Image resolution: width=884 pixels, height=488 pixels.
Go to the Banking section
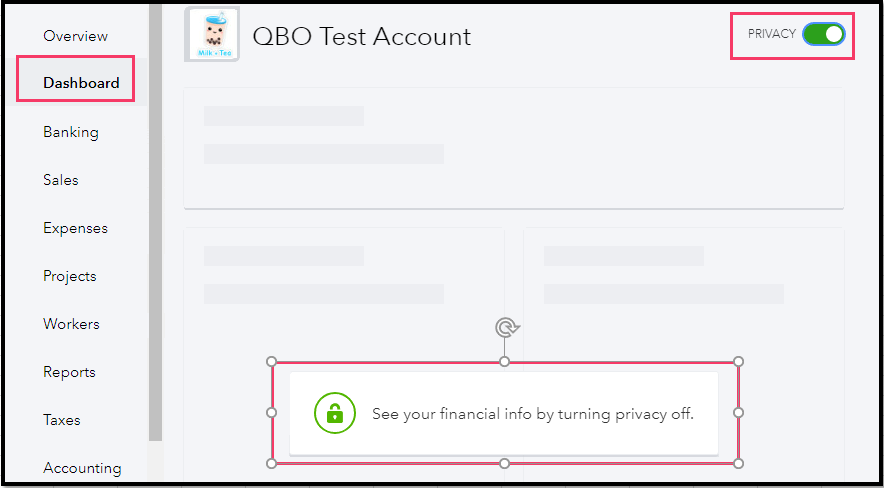[70, 132]
